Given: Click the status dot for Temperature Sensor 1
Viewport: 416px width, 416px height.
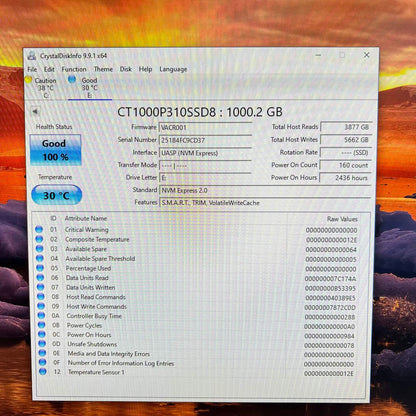Looking at the screenshot, I should 43,371.
